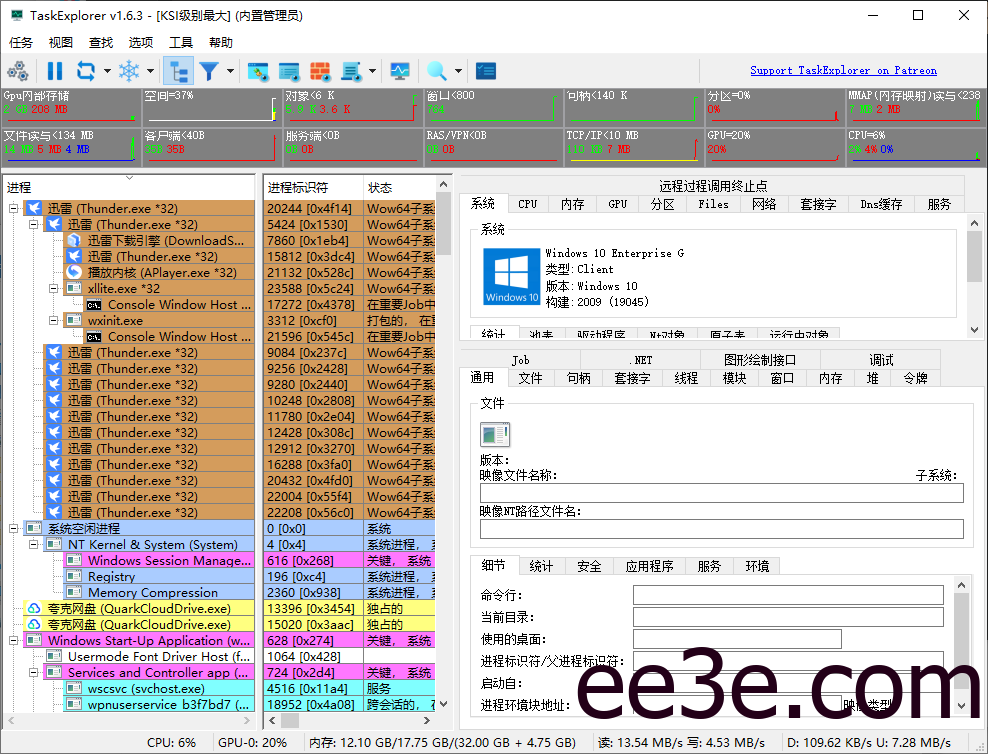Image resolution: width=988 pixels, height=754 pixels.
Task: Pause list refreshing with pause icon
Action: click(x=55, y=71)
